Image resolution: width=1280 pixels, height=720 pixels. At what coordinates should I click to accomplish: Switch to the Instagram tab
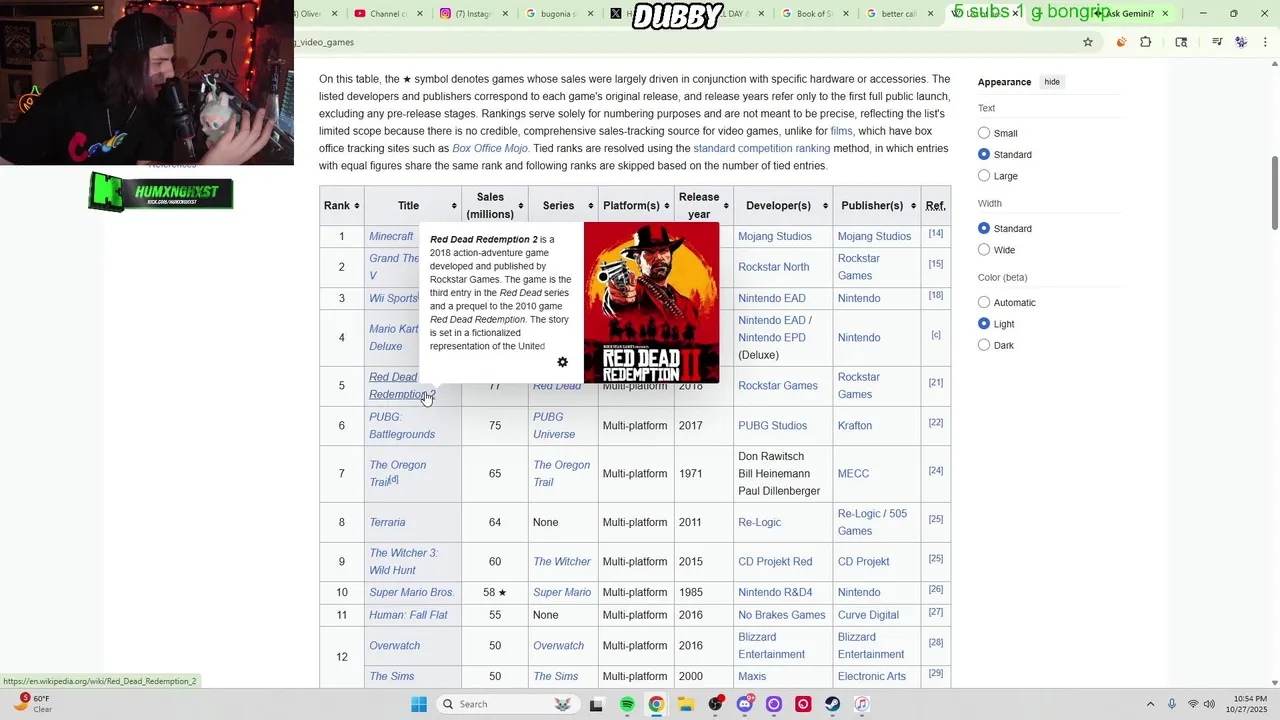(473, 14)
